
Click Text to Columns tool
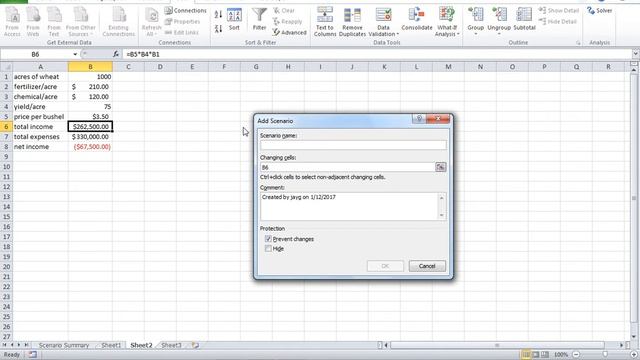click(325, 22)
